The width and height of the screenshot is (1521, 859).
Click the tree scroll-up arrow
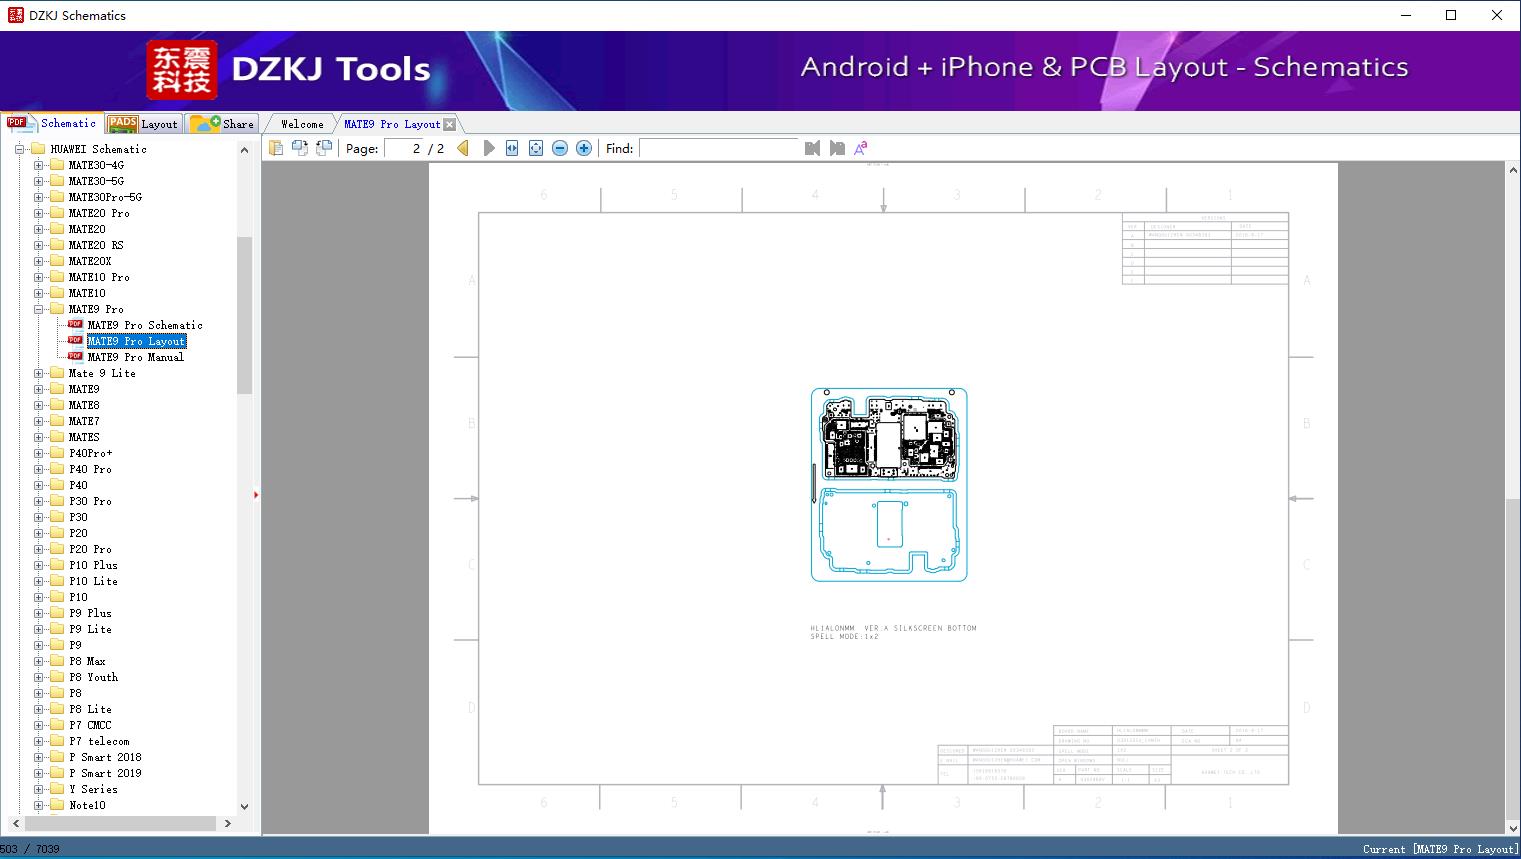244,149
